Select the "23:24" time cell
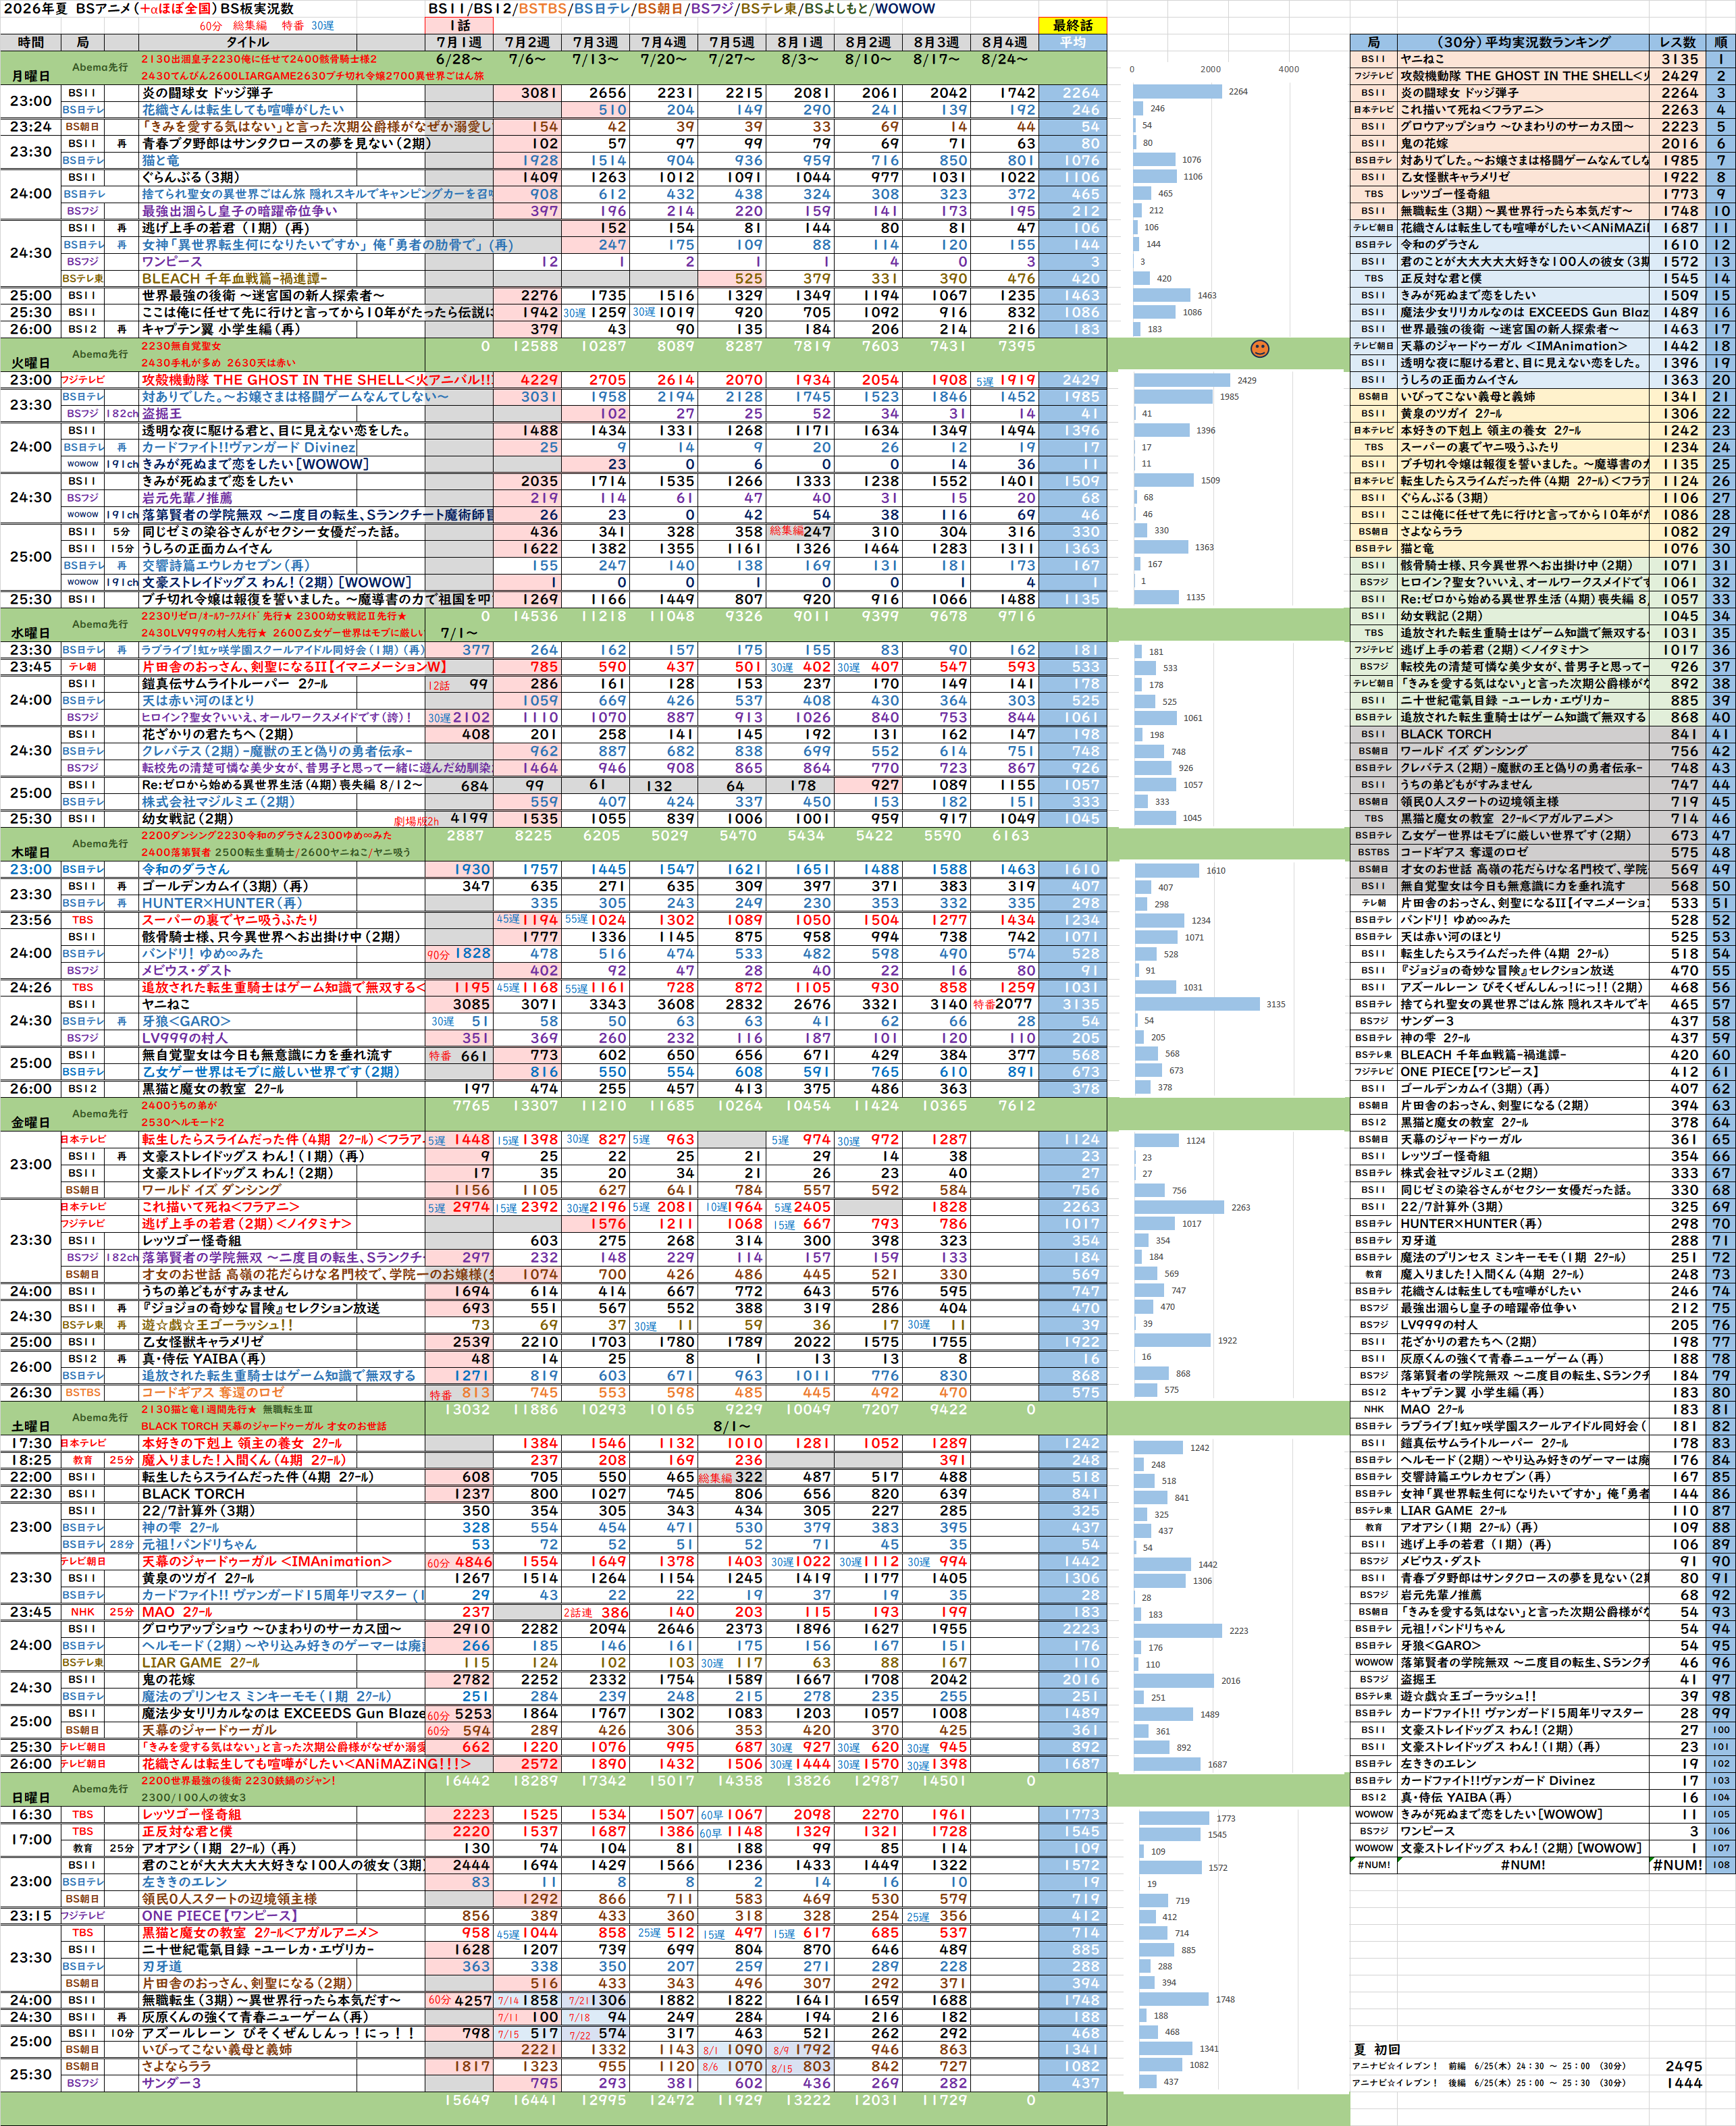 [31, 127]
